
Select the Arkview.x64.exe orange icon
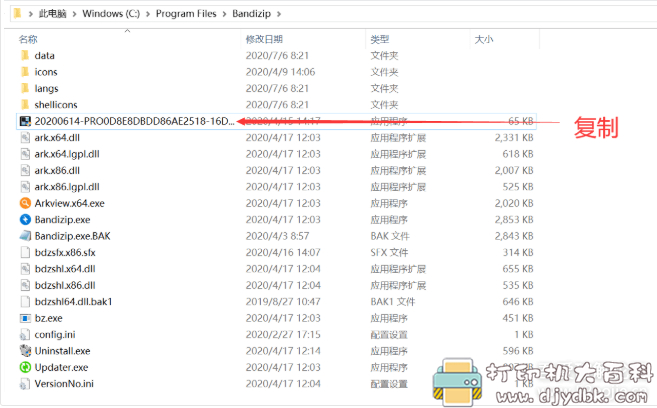[x=25, y=203]
